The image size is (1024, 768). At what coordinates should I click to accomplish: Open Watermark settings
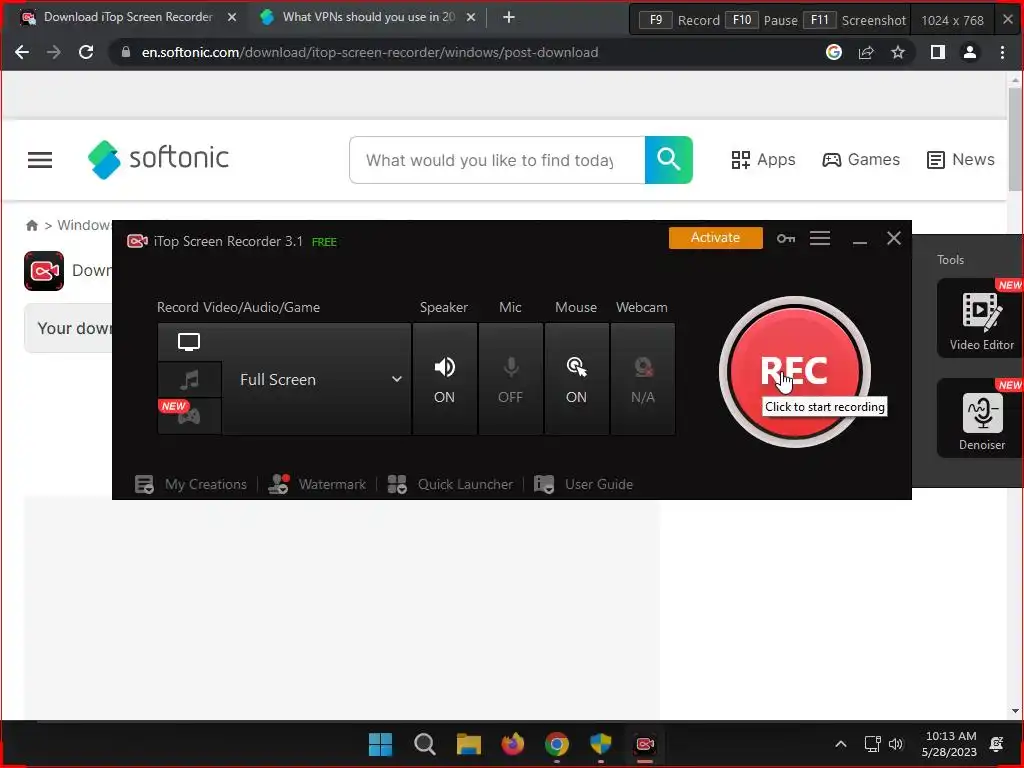tap(317, 484)
